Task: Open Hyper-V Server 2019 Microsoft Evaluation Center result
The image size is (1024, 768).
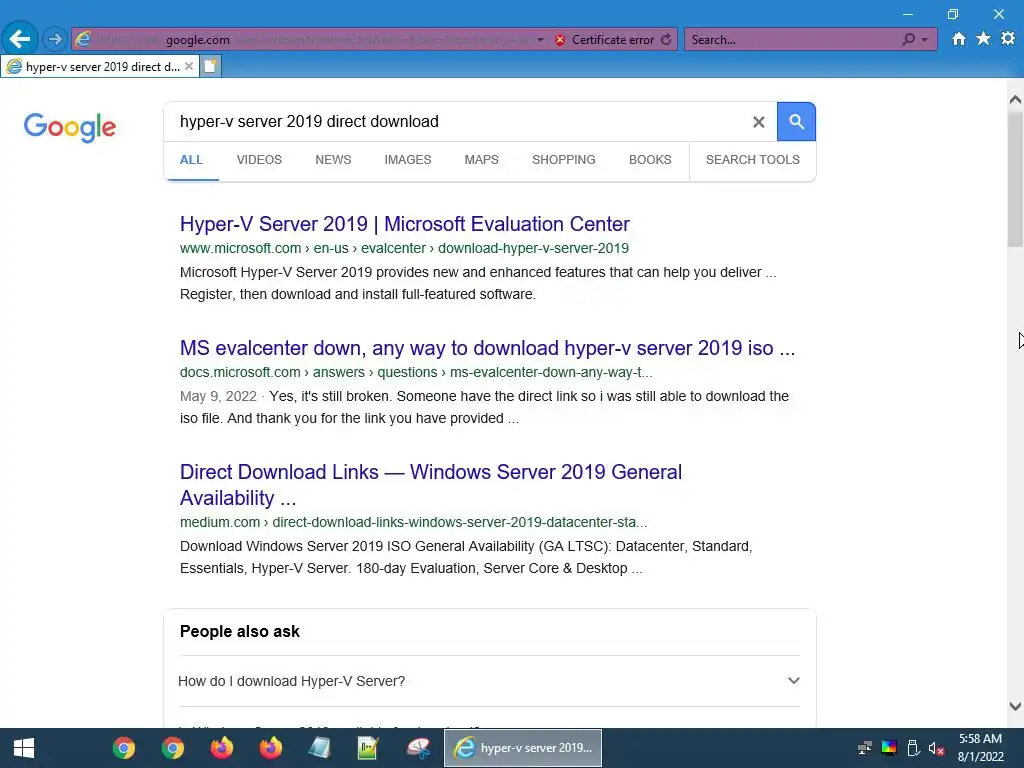Action: point(405,224)
